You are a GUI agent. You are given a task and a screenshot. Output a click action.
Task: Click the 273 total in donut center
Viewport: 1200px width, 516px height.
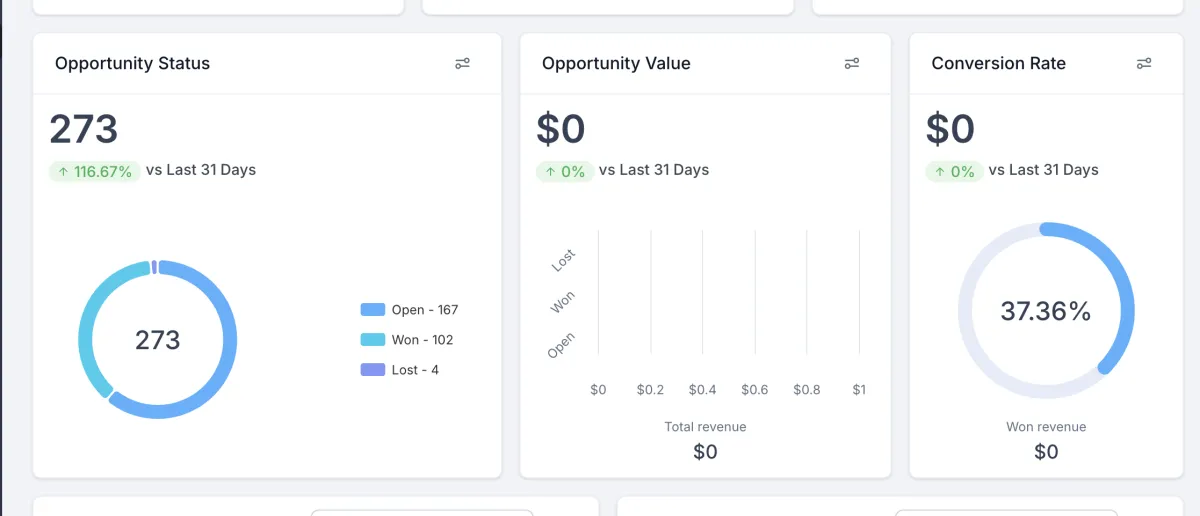[158, 340]
